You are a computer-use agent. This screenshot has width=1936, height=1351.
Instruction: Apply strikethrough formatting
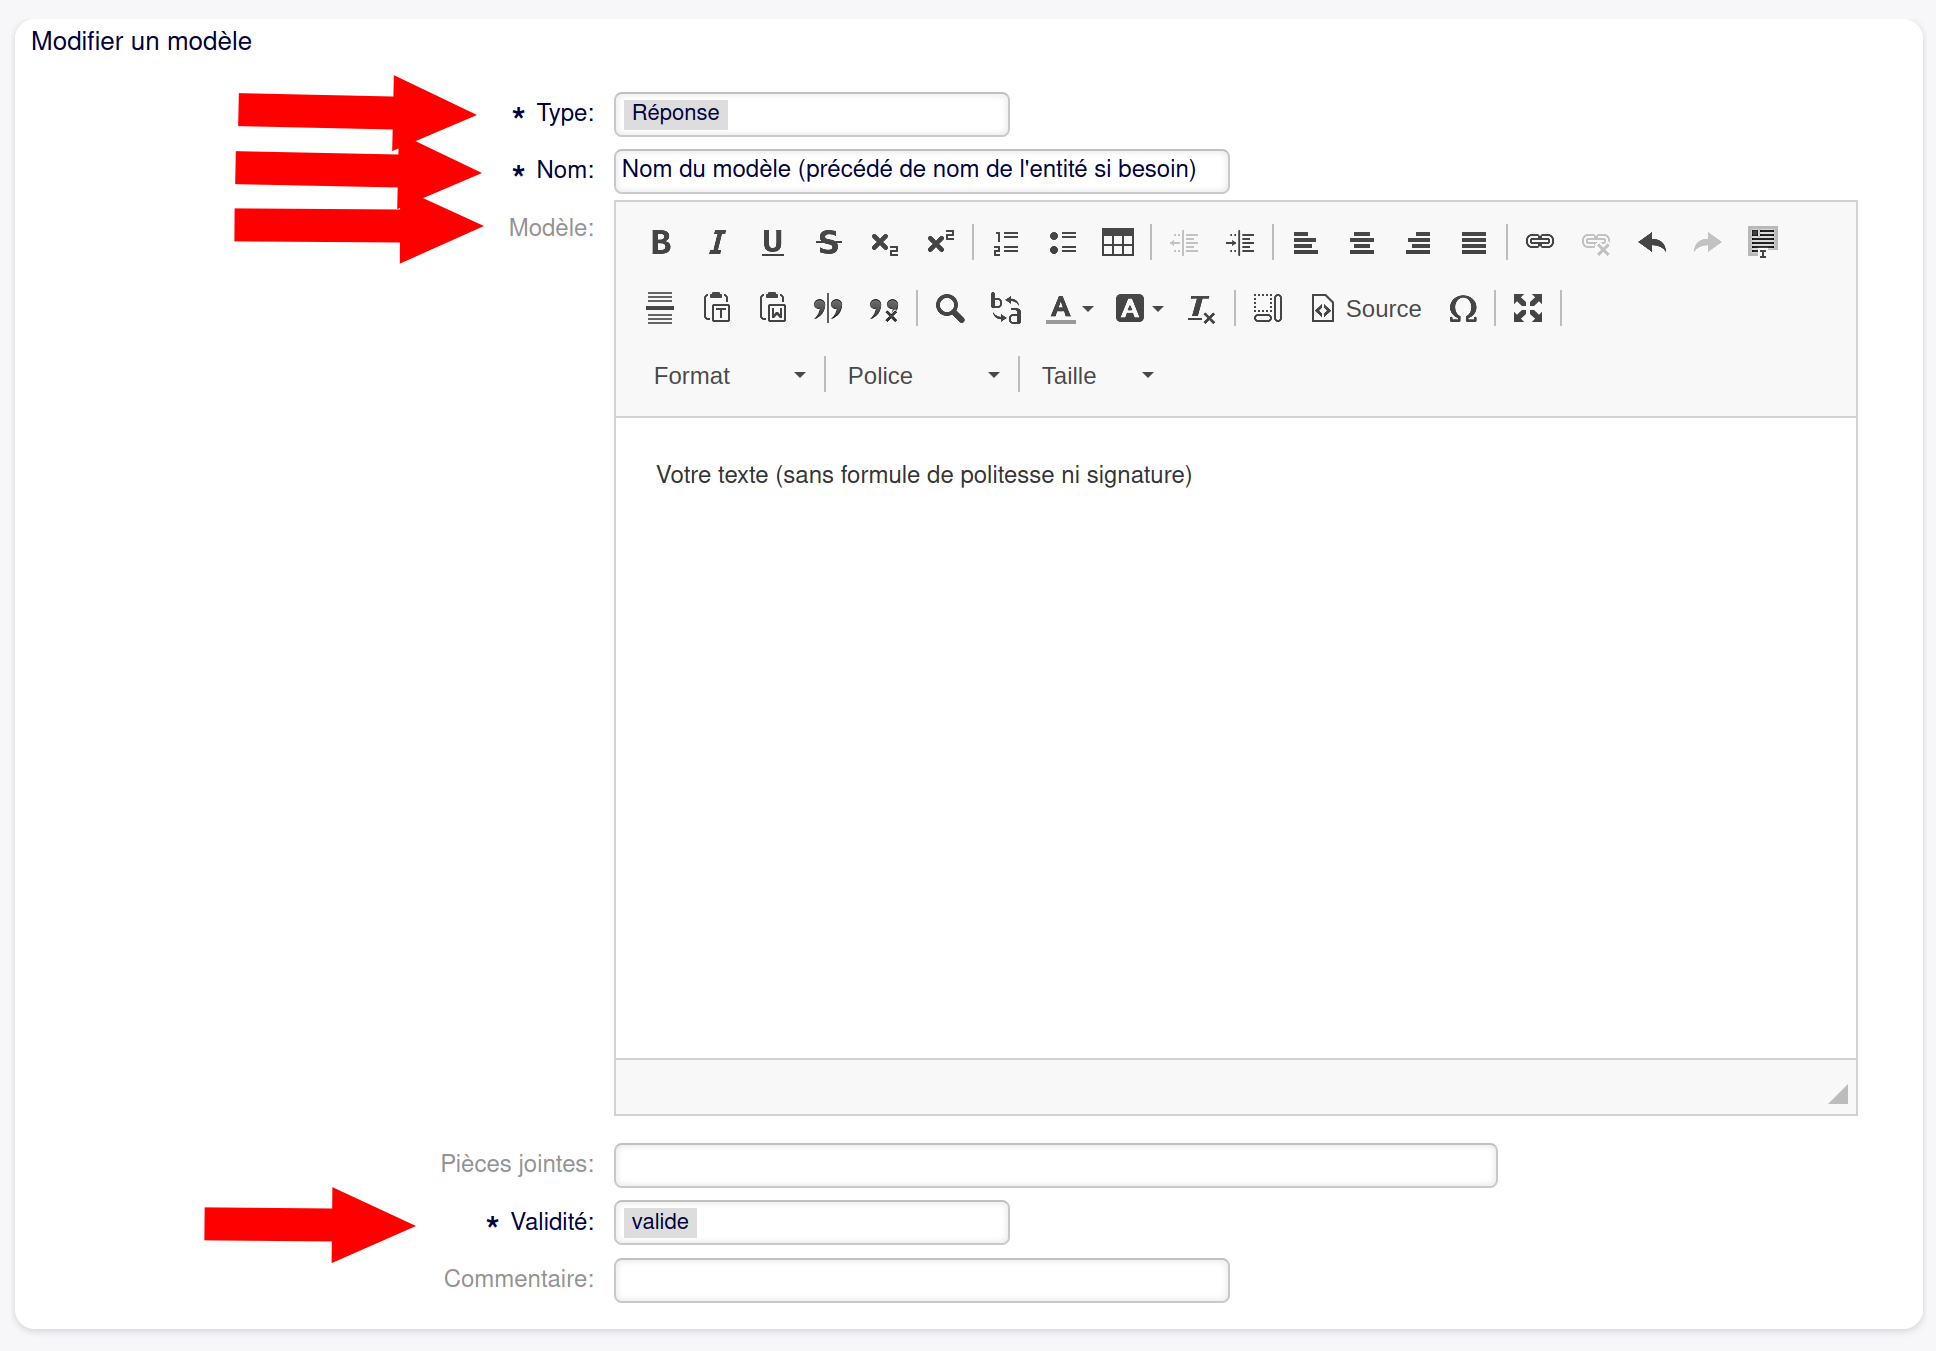click(x=828, y=243)
